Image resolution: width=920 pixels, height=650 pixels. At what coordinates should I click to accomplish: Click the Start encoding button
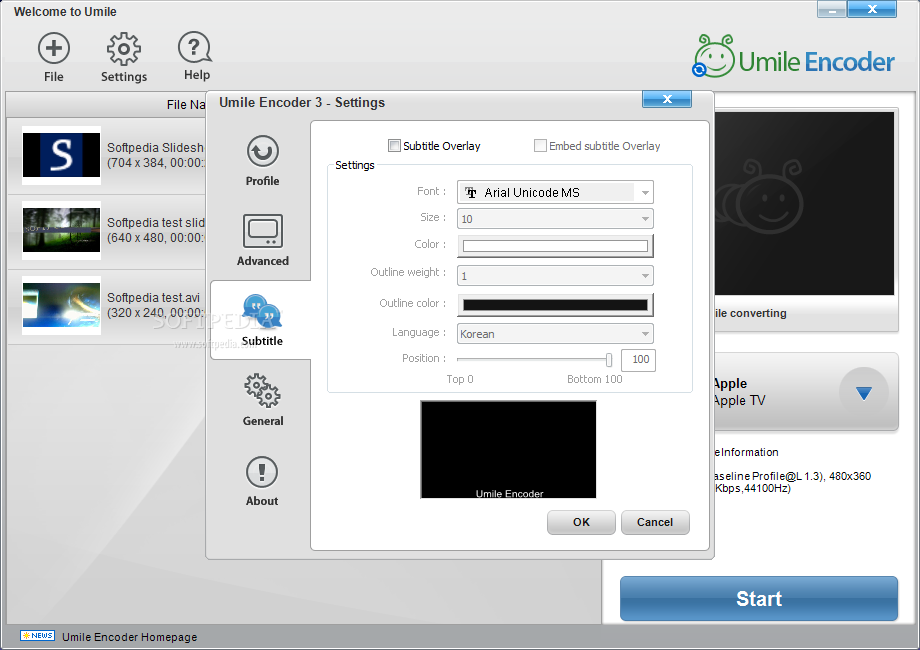click(759, 598)
